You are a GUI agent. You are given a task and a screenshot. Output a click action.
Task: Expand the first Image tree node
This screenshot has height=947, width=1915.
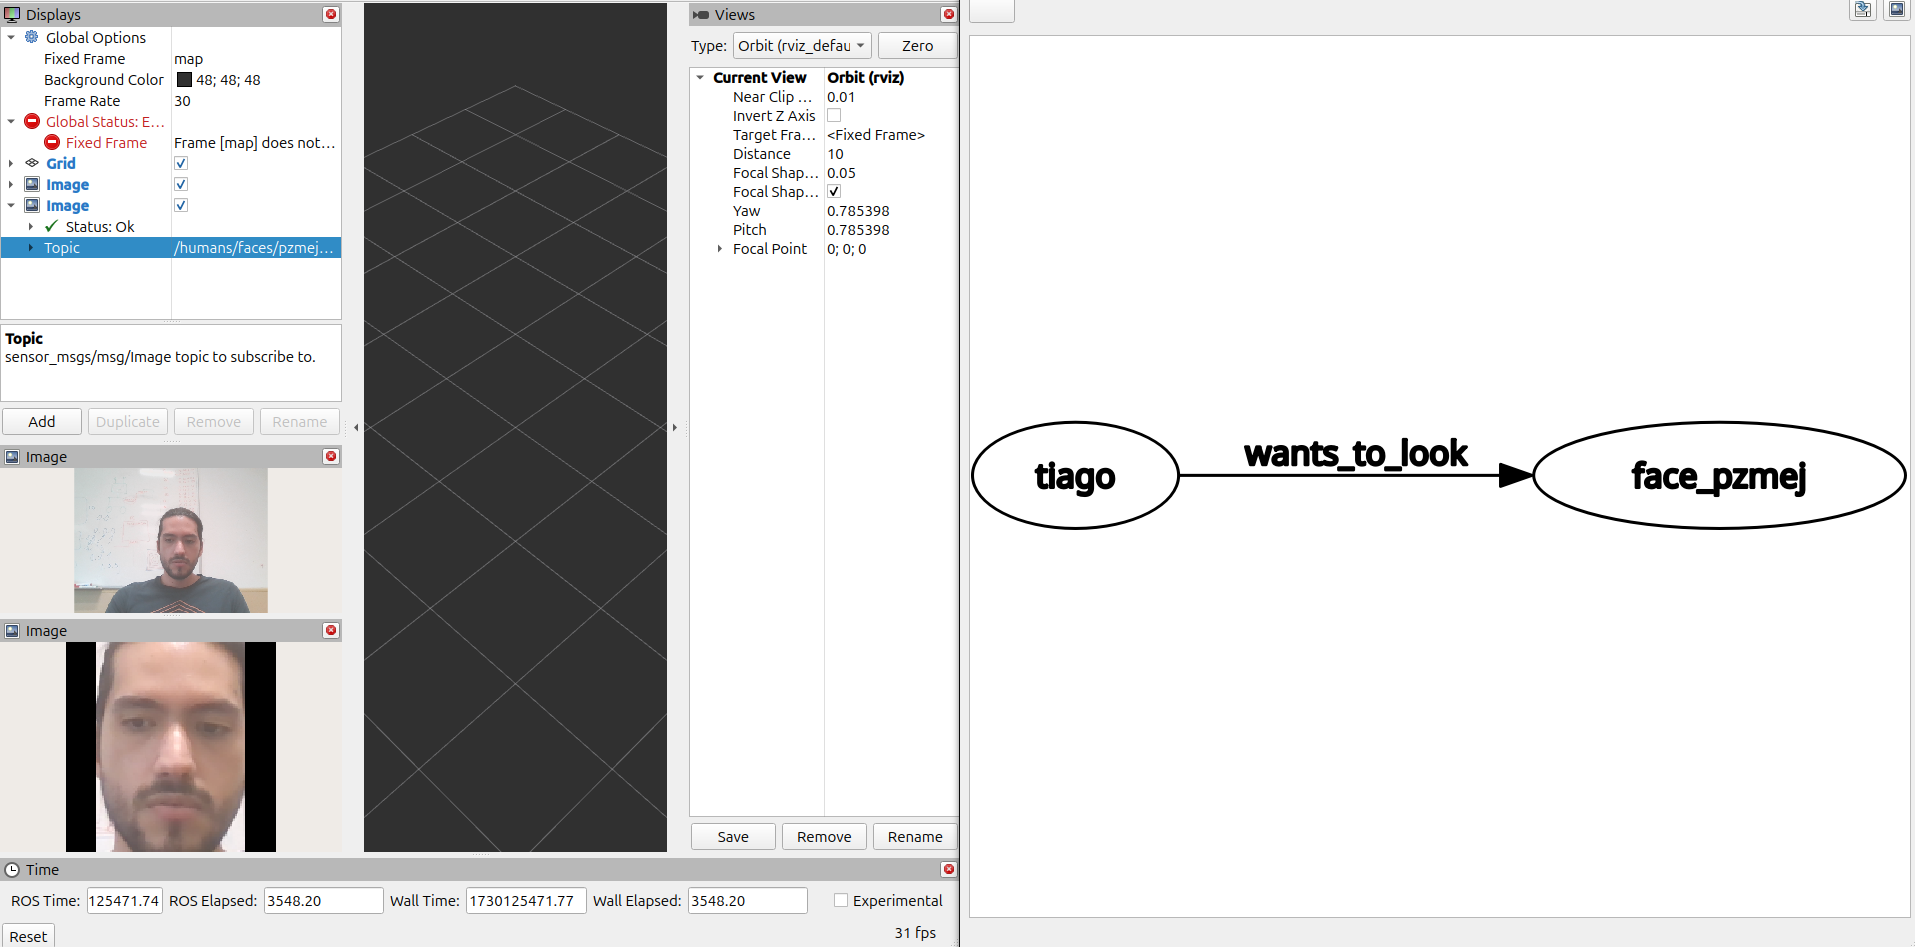tap(11, 184)
